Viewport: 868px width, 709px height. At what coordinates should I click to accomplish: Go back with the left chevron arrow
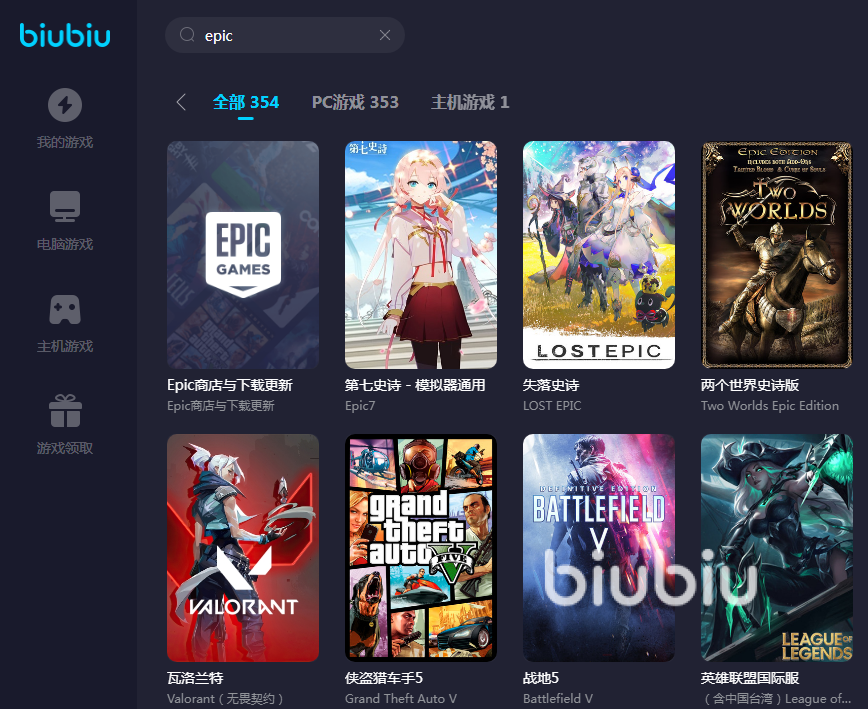180,102
